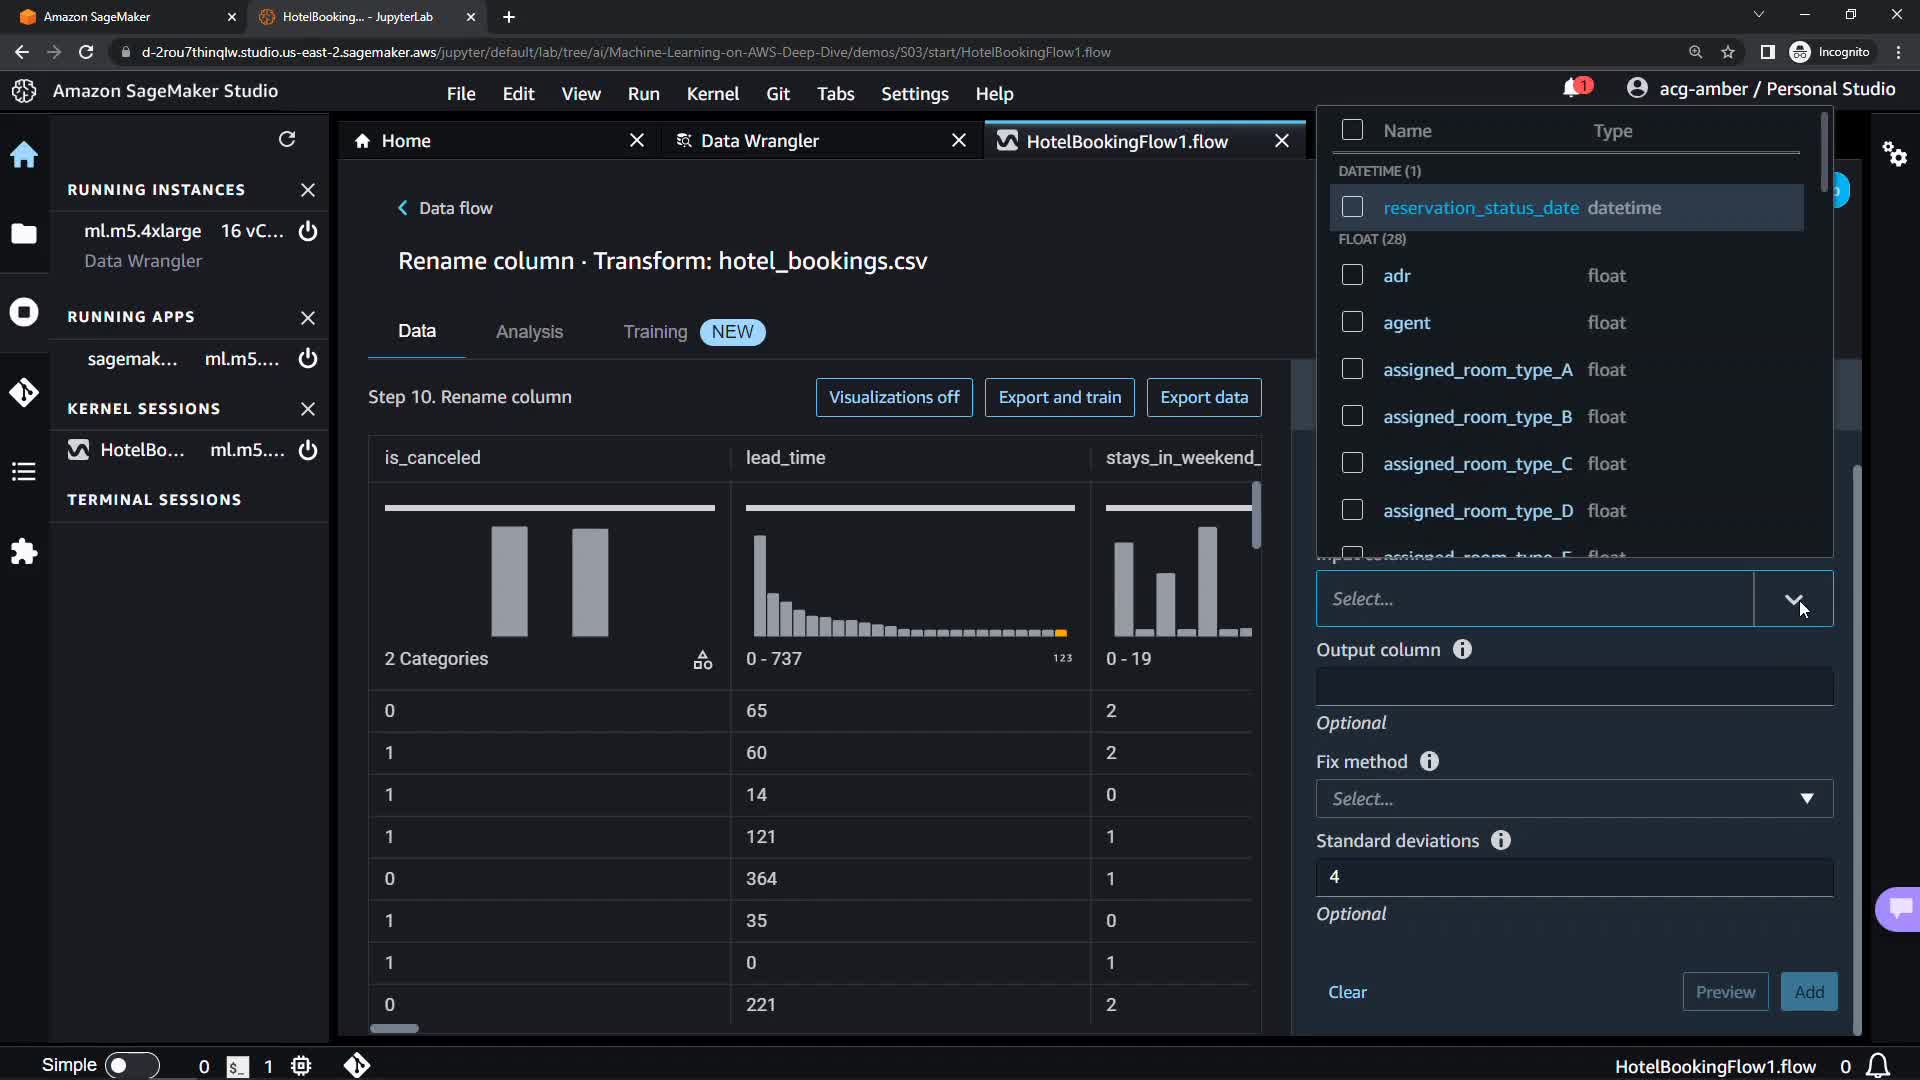1920x1080 pixels.
Task: Collapse the input column Select dropdown
Action: coord(1793,599)
